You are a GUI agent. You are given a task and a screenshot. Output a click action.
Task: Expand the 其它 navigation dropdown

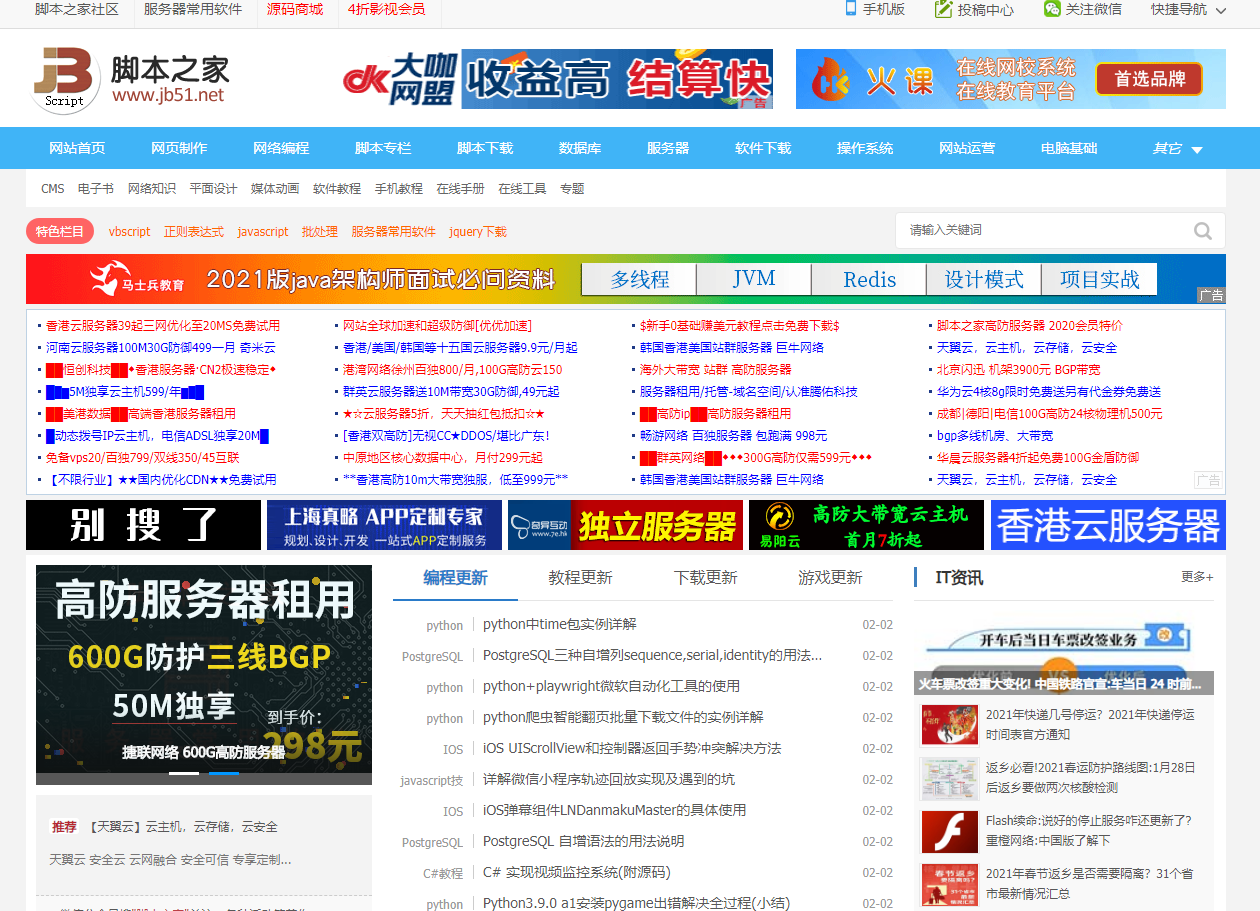tap(1169, 147)
